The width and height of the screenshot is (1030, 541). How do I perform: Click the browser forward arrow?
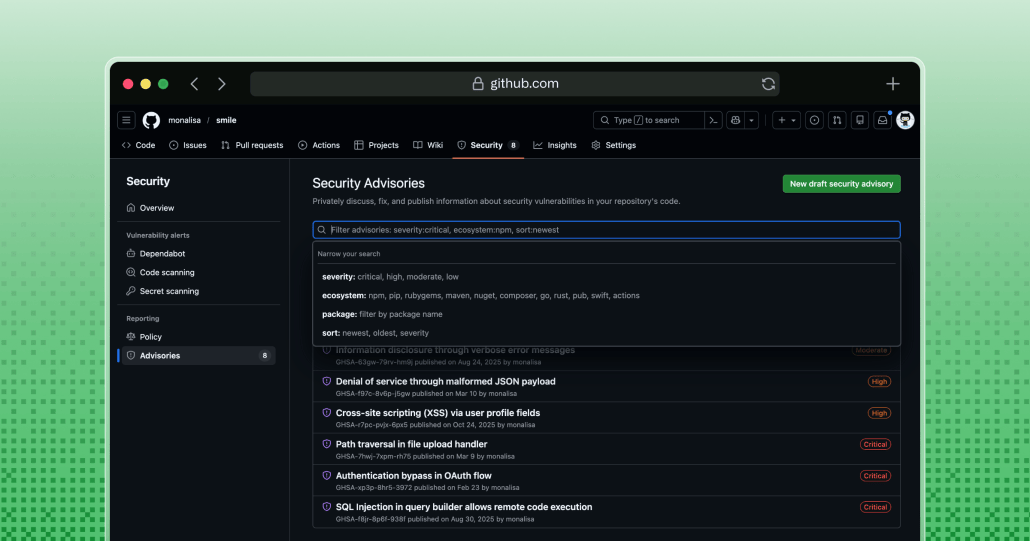coord(222,84)
